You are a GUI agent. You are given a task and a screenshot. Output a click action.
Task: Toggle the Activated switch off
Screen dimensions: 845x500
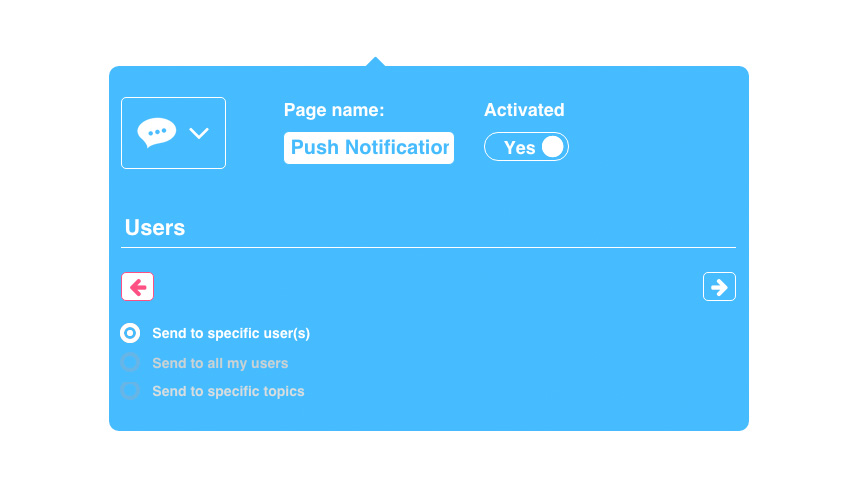[x=526, y=147]
